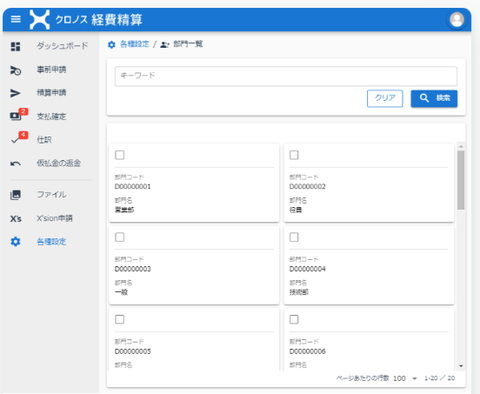Select department code D00000001 text
480x394 pixels.
pyautogui.click(x=133, y=187)
